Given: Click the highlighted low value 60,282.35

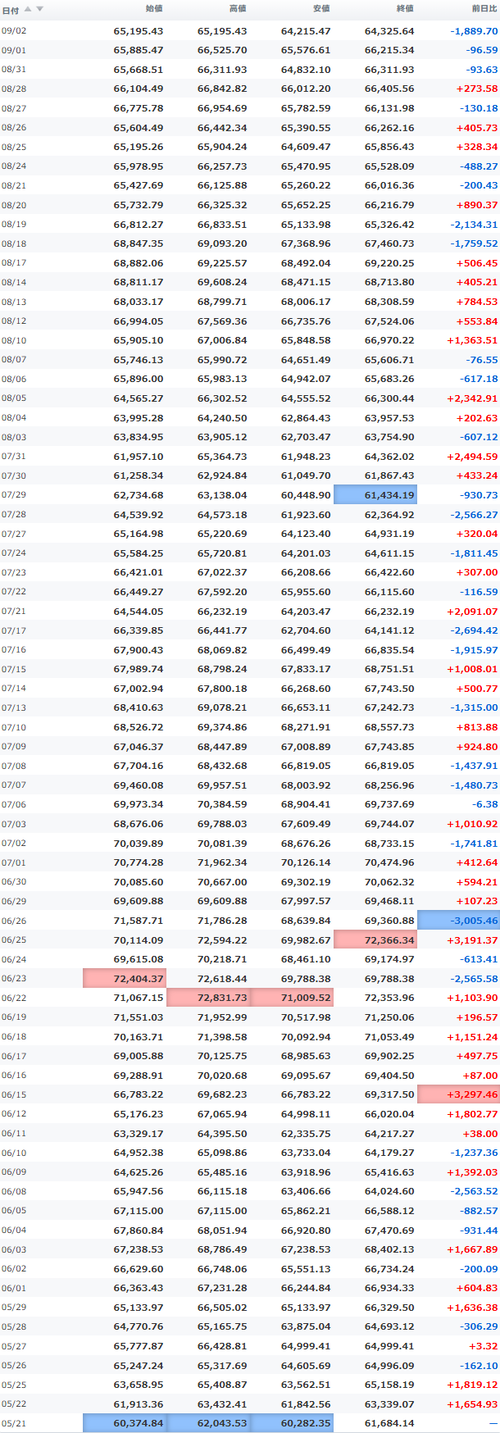Looking at the screenshot, I should coord(292,1422).
